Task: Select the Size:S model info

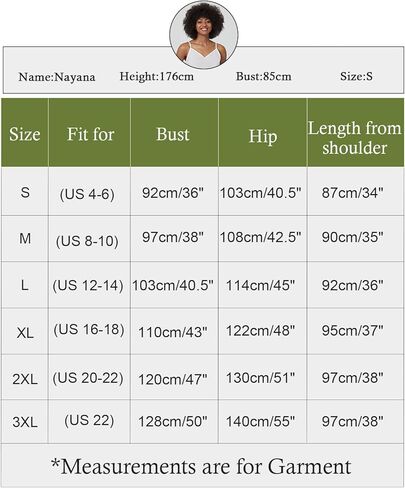Action: pyautogui.click(x=356, y=76)
